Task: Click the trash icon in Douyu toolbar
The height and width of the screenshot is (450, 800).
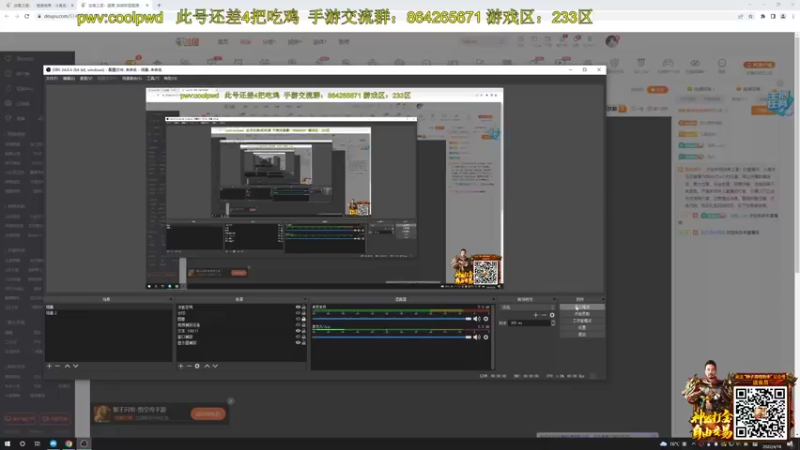Action: pos(641,63)
